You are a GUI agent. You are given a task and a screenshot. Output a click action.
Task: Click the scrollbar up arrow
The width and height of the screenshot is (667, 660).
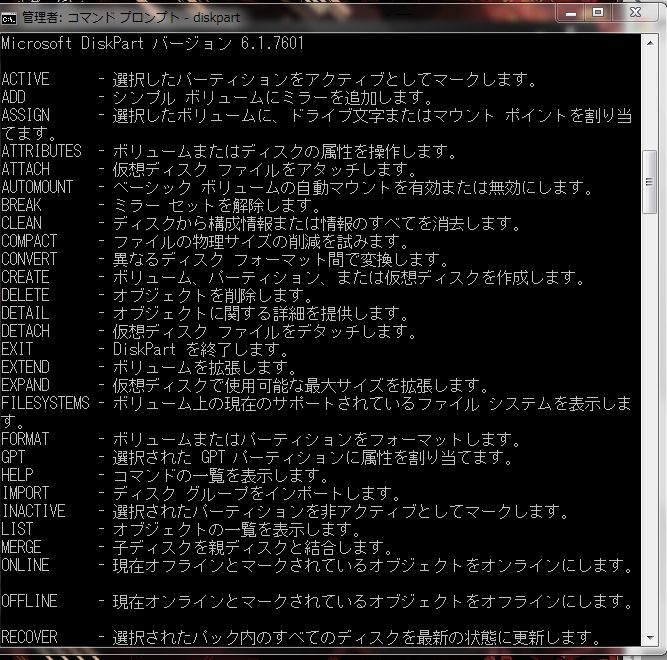click(x=650, y=43)
